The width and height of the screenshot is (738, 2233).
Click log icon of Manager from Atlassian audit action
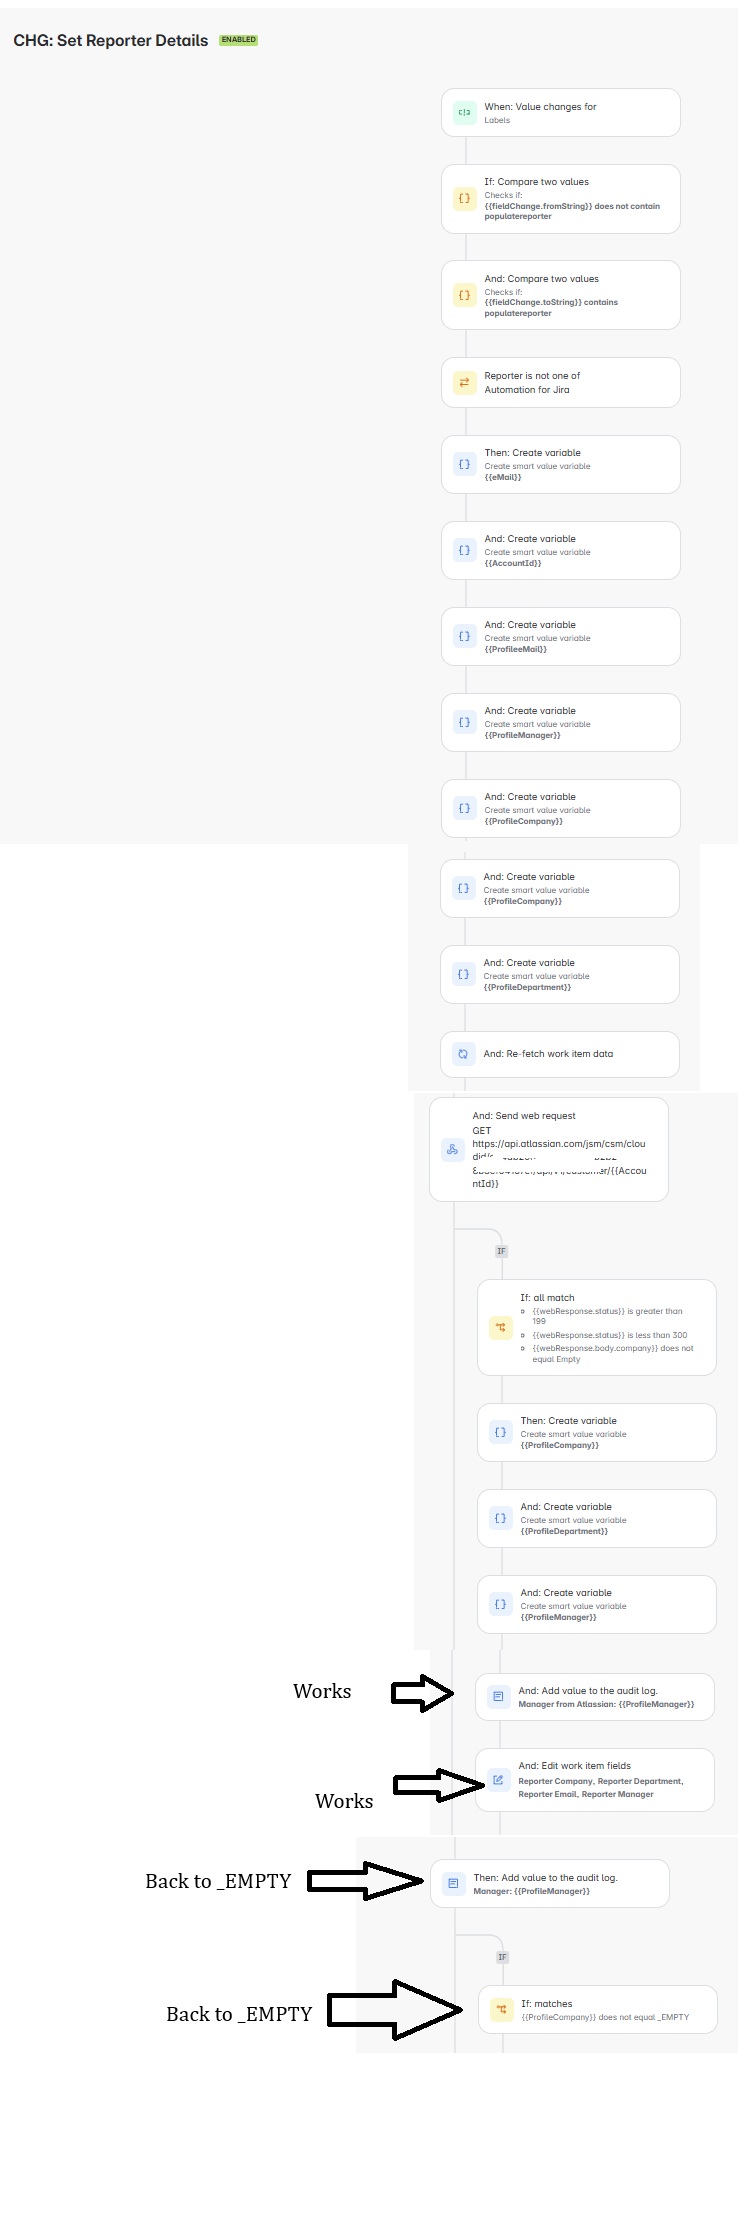498,1696
